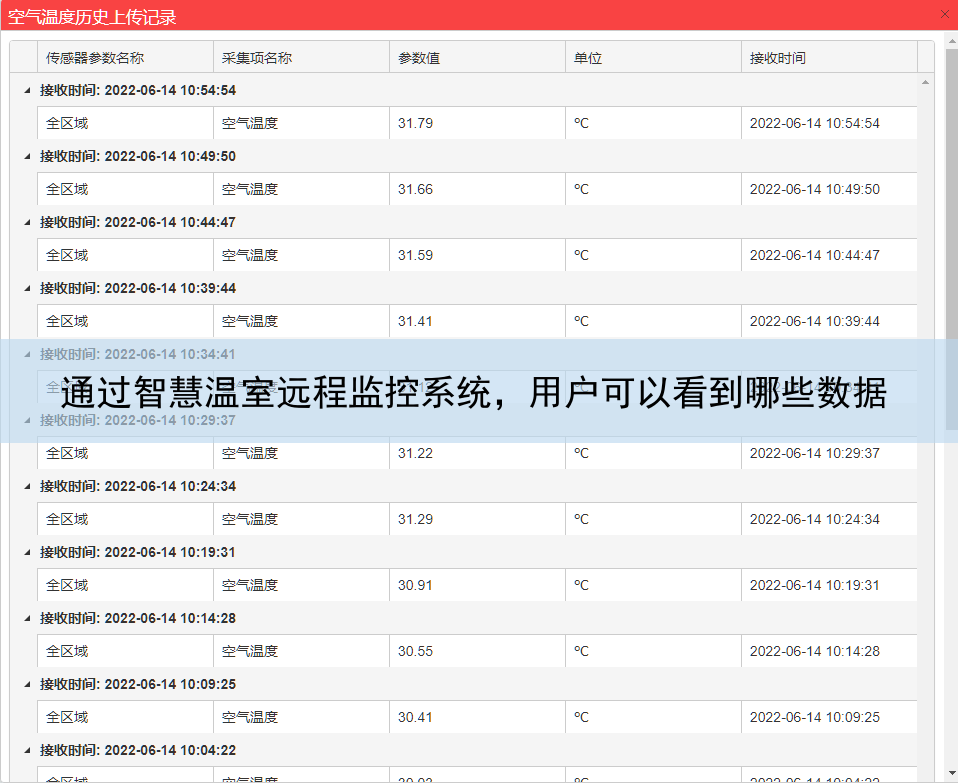Click the 空气温度历史上传记录 dialog title
Image resolution: width=958 pixels, height=783 pixels.
92,17
